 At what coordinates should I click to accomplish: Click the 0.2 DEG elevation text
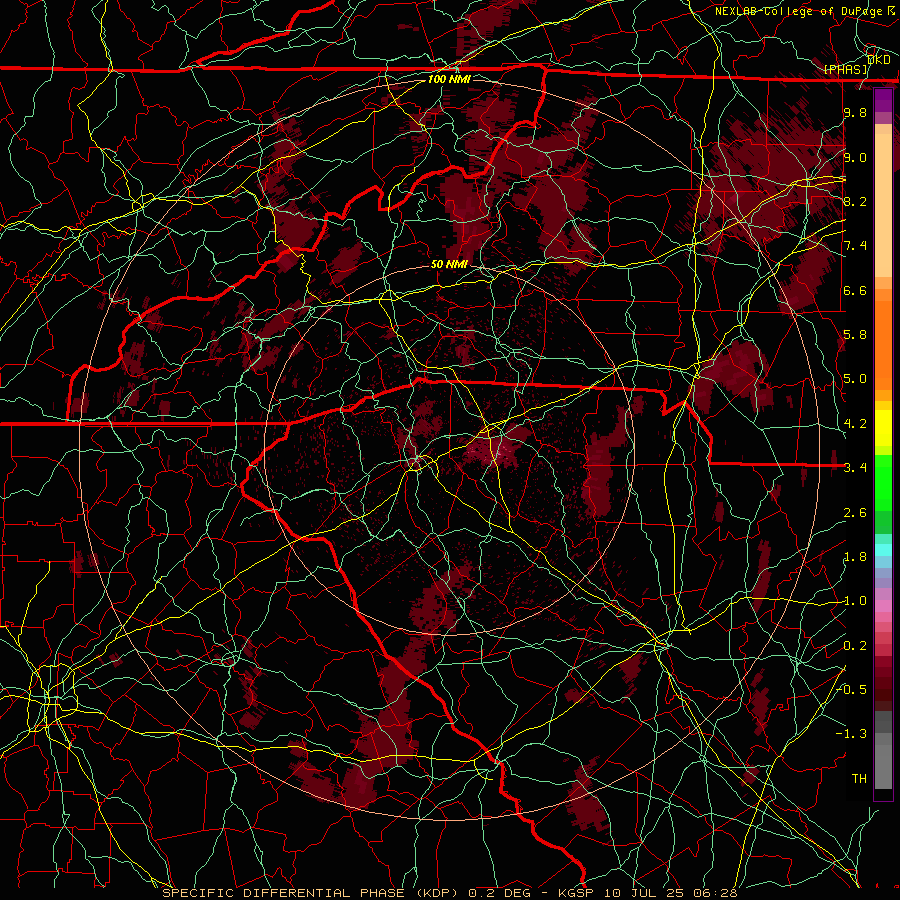(x=499, y=893)
